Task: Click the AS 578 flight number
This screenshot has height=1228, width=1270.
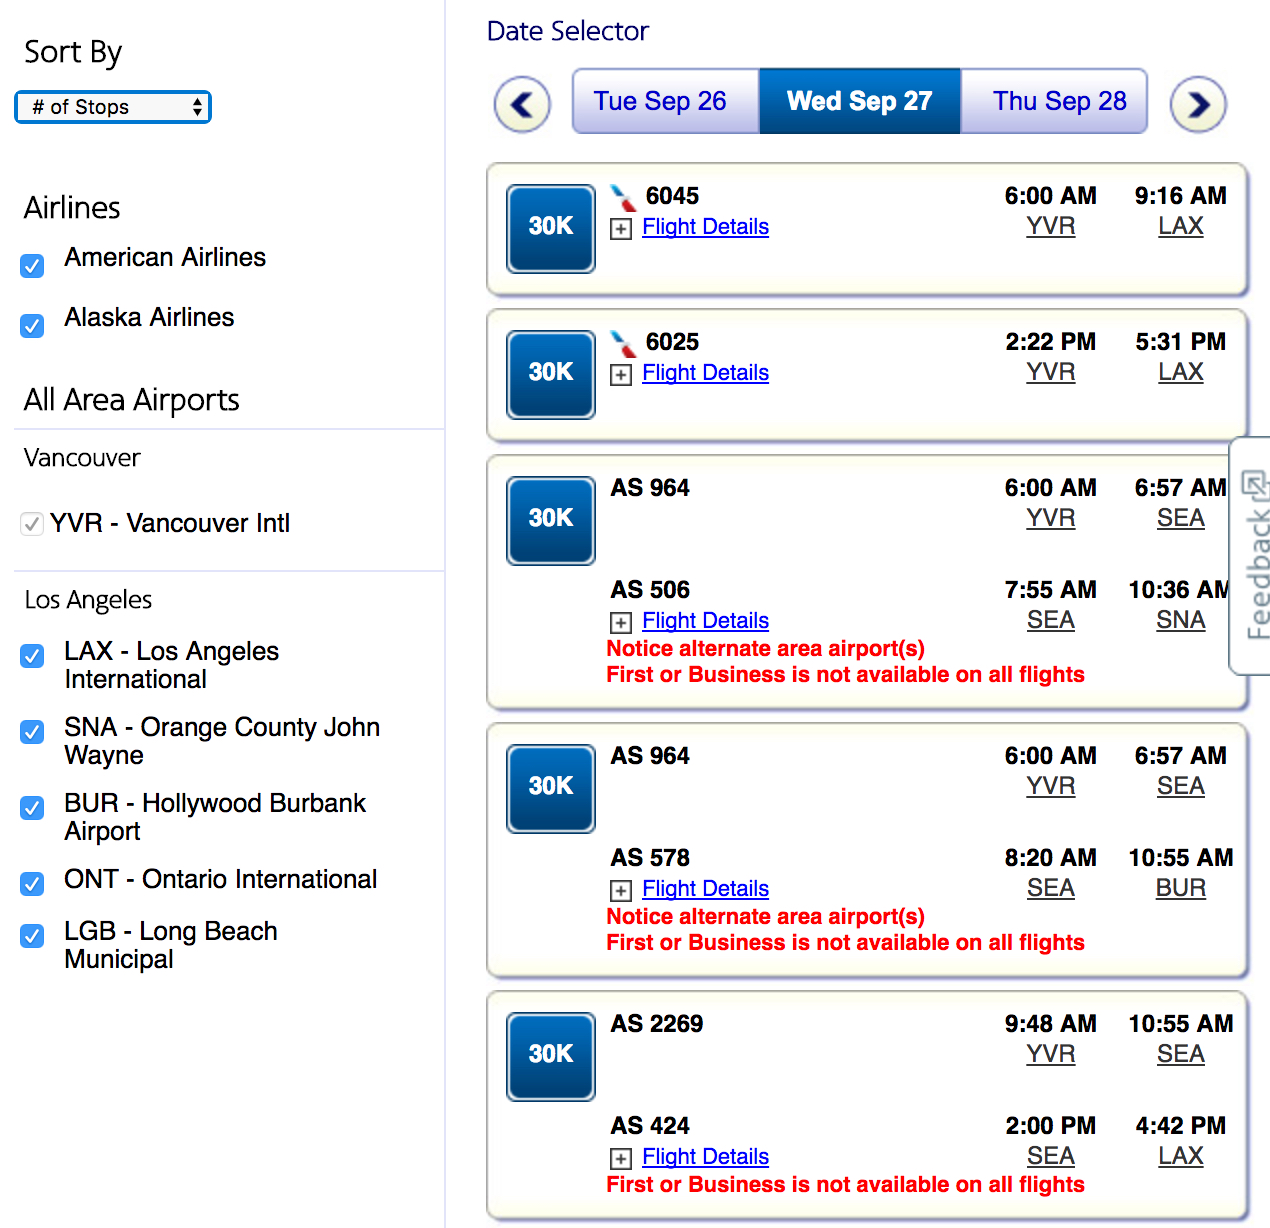Action: click(650, 858)
